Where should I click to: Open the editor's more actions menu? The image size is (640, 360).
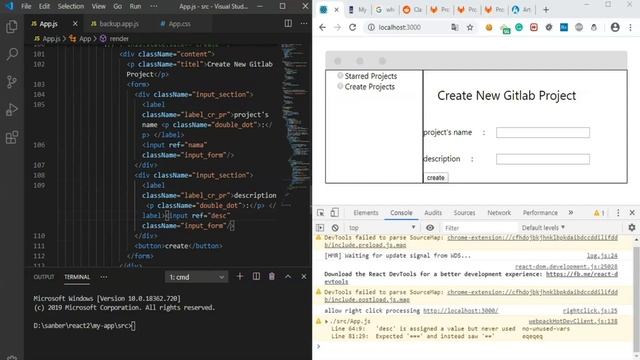pos(304,23)
